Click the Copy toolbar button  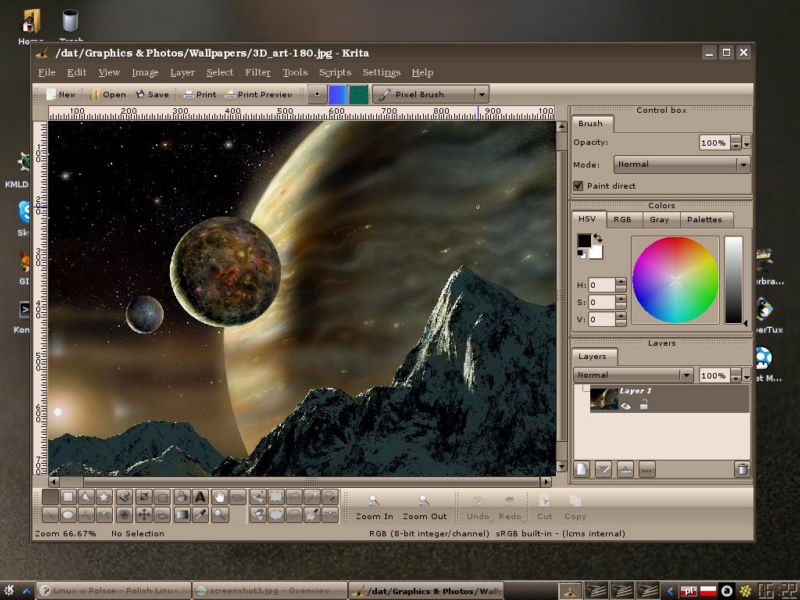(575, 508)
